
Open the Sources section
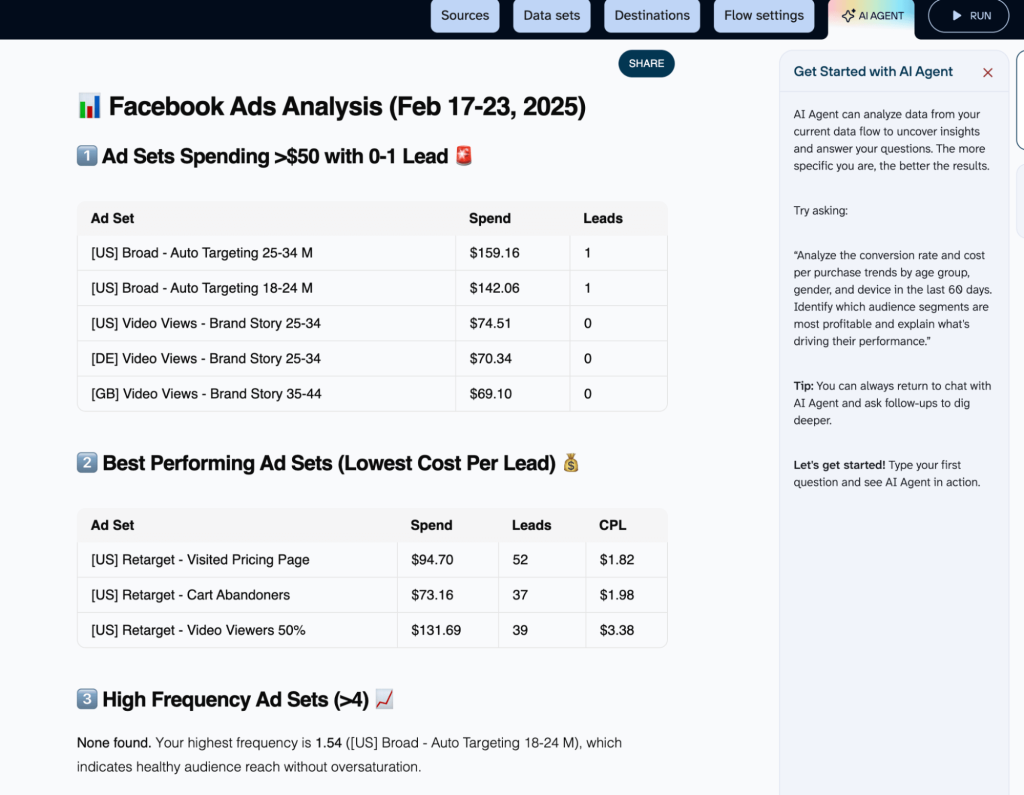pyautogui.click(x=464, y=15)
